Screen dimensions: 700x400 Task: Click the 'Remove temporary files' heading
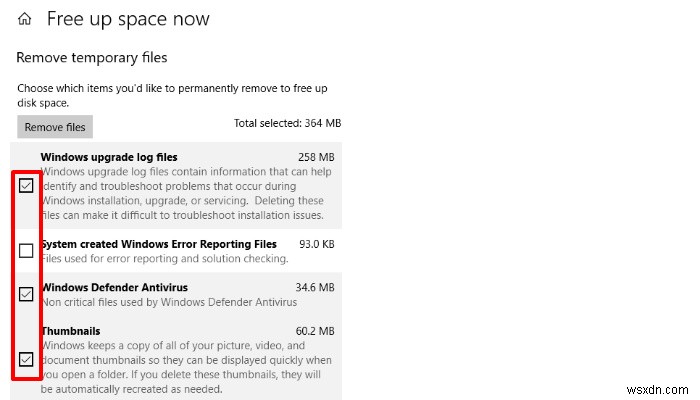pyautogui.click(x=92, y=58)
